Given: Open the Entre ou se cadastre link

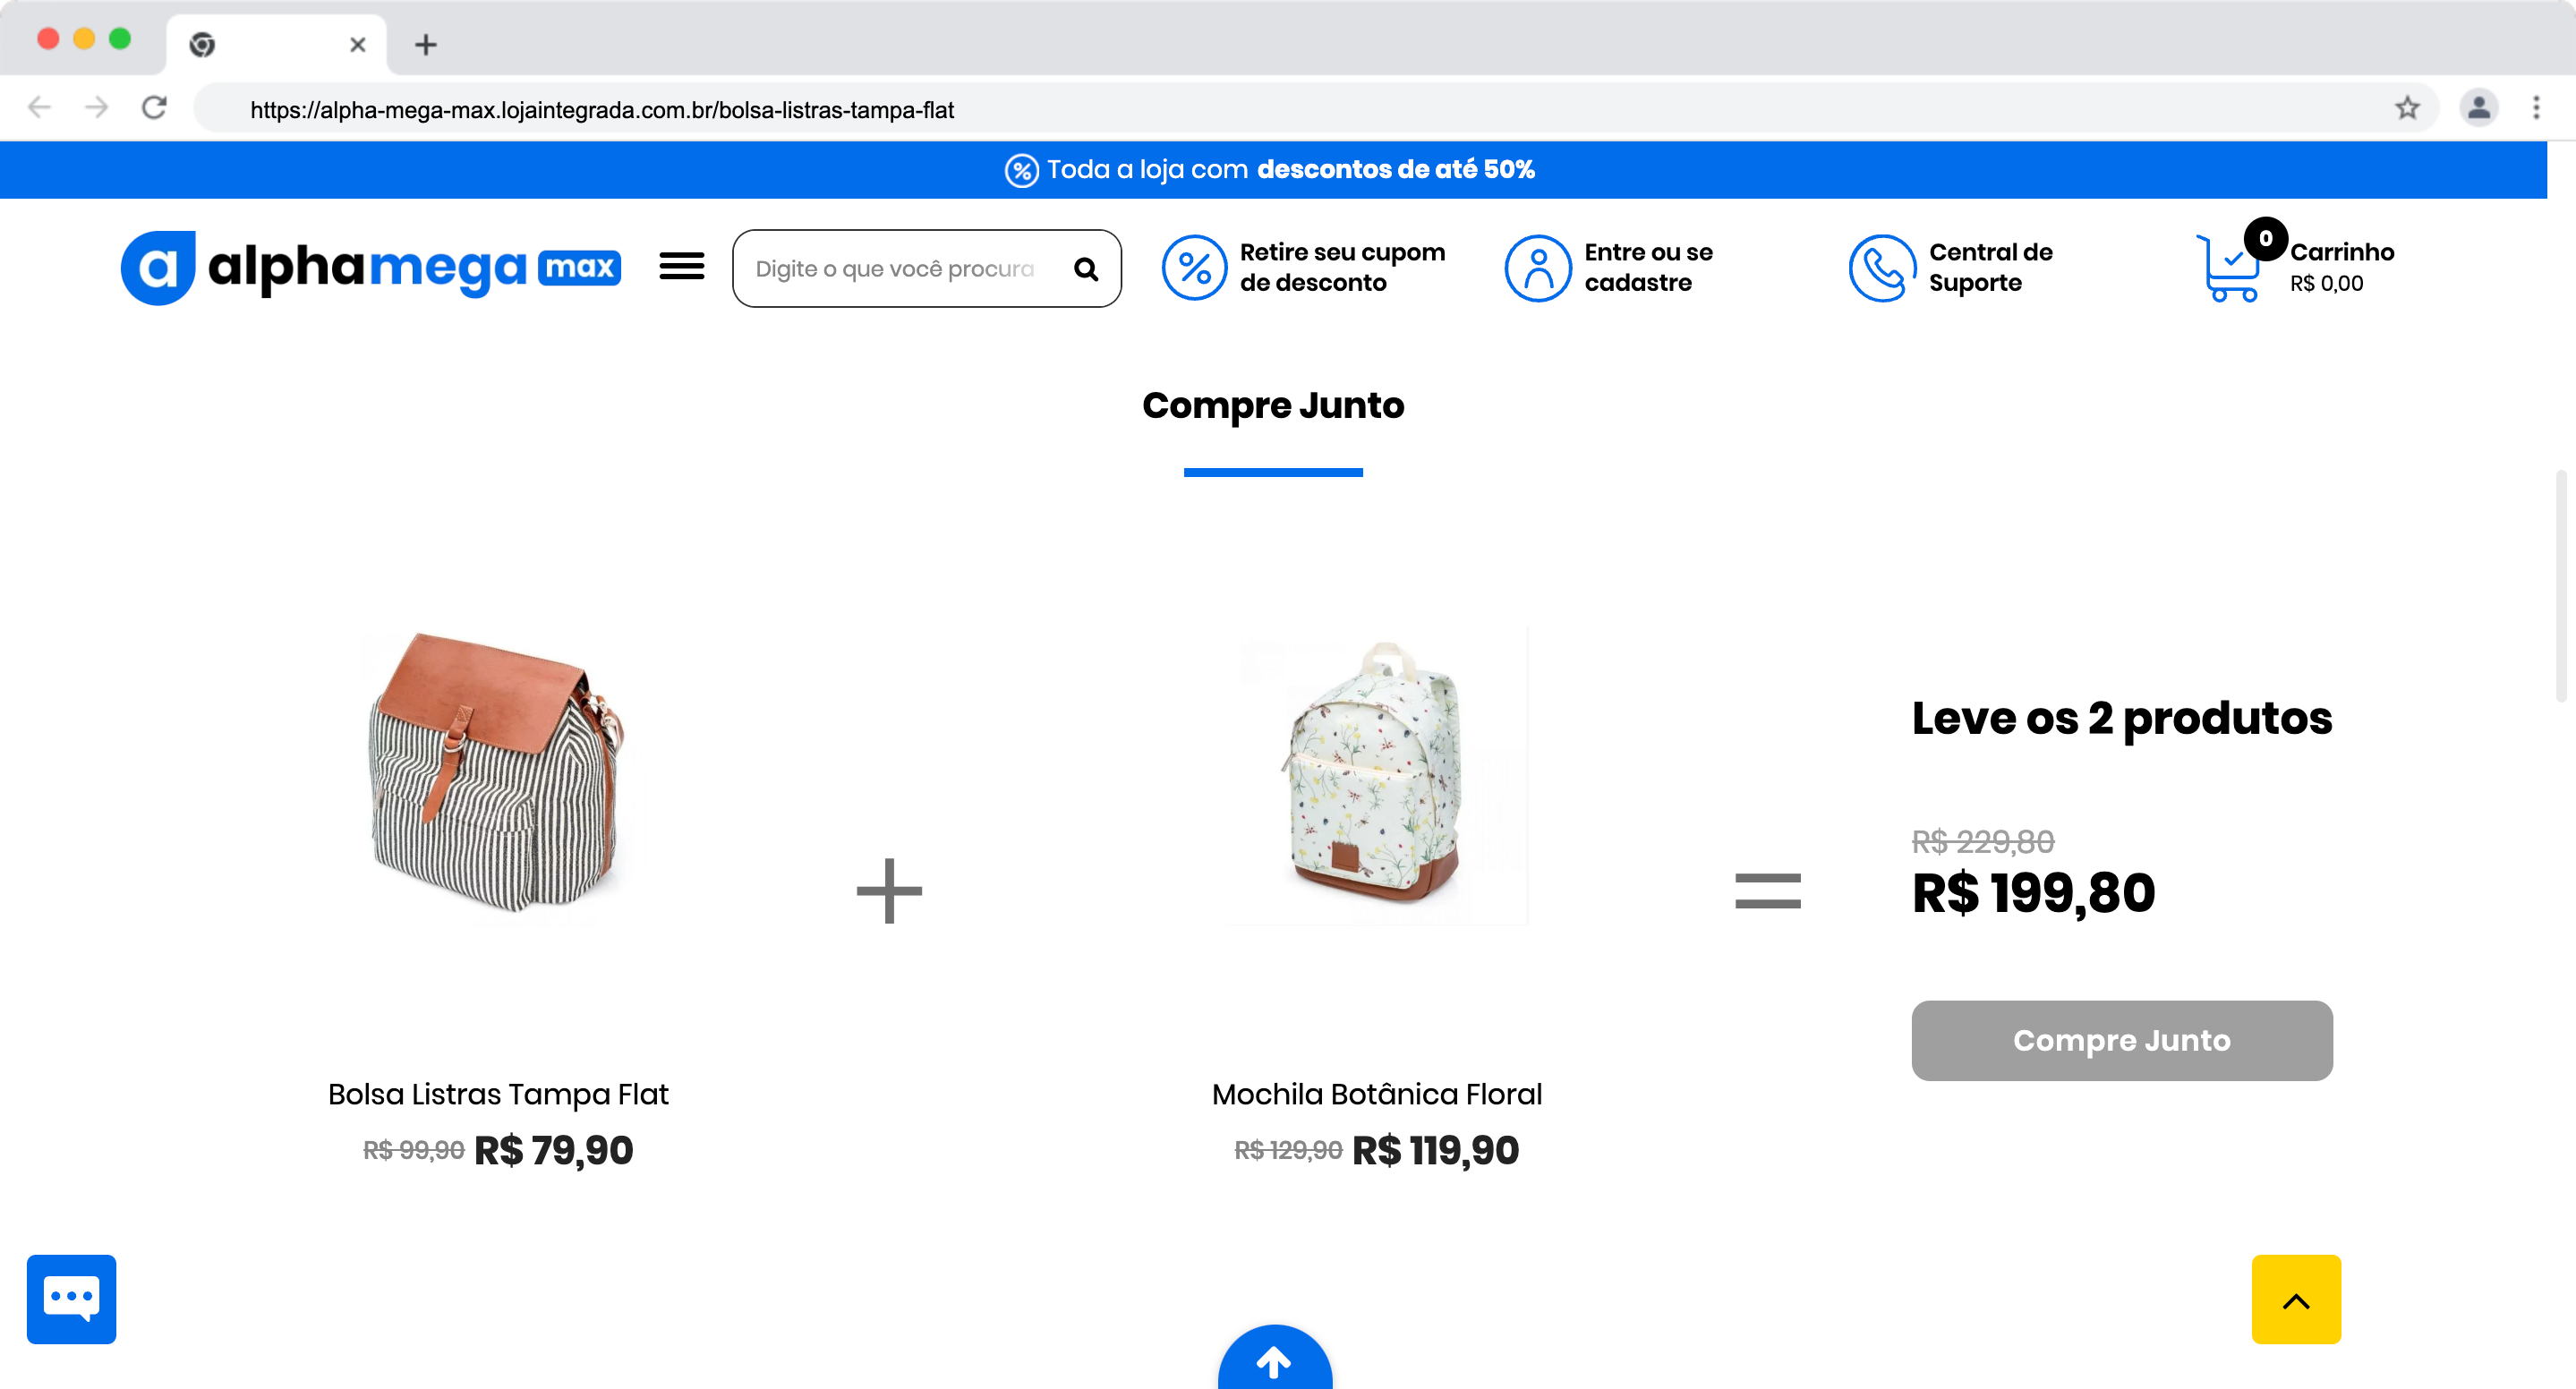Looking at the screenshot, I should pos(1648,267).
